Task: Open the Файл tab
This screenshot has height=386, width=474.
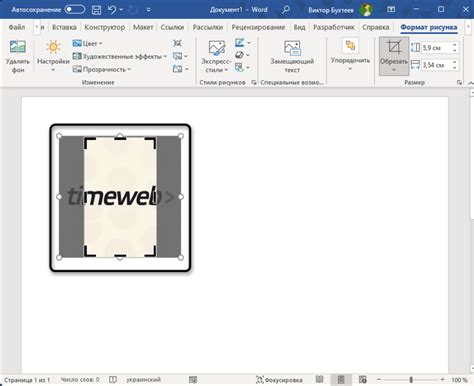Action: point(17,27)
